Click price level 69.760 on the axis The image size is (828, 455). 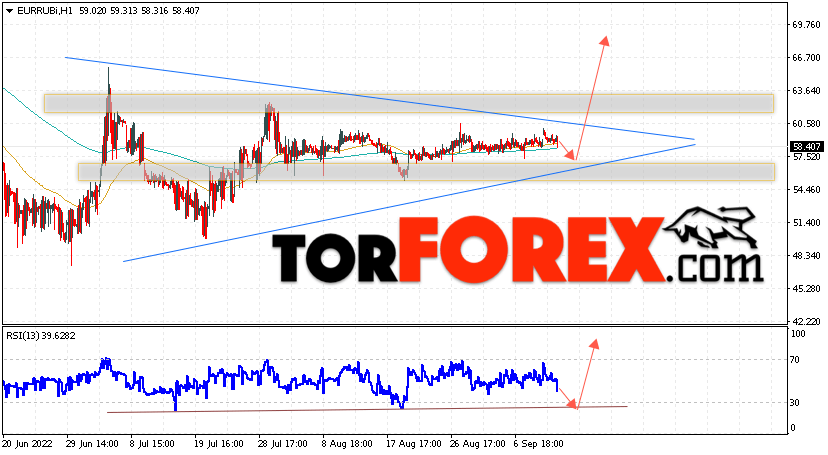coord(806,25)
